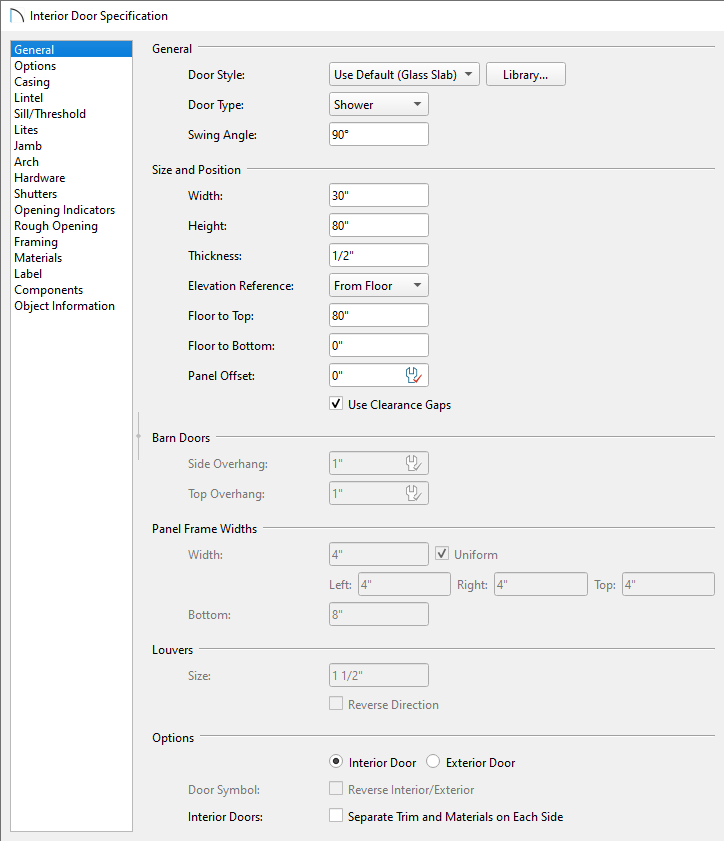Open the Shutters panel
Viewport: 724px width, 841px height.
(x=71, y=194)
